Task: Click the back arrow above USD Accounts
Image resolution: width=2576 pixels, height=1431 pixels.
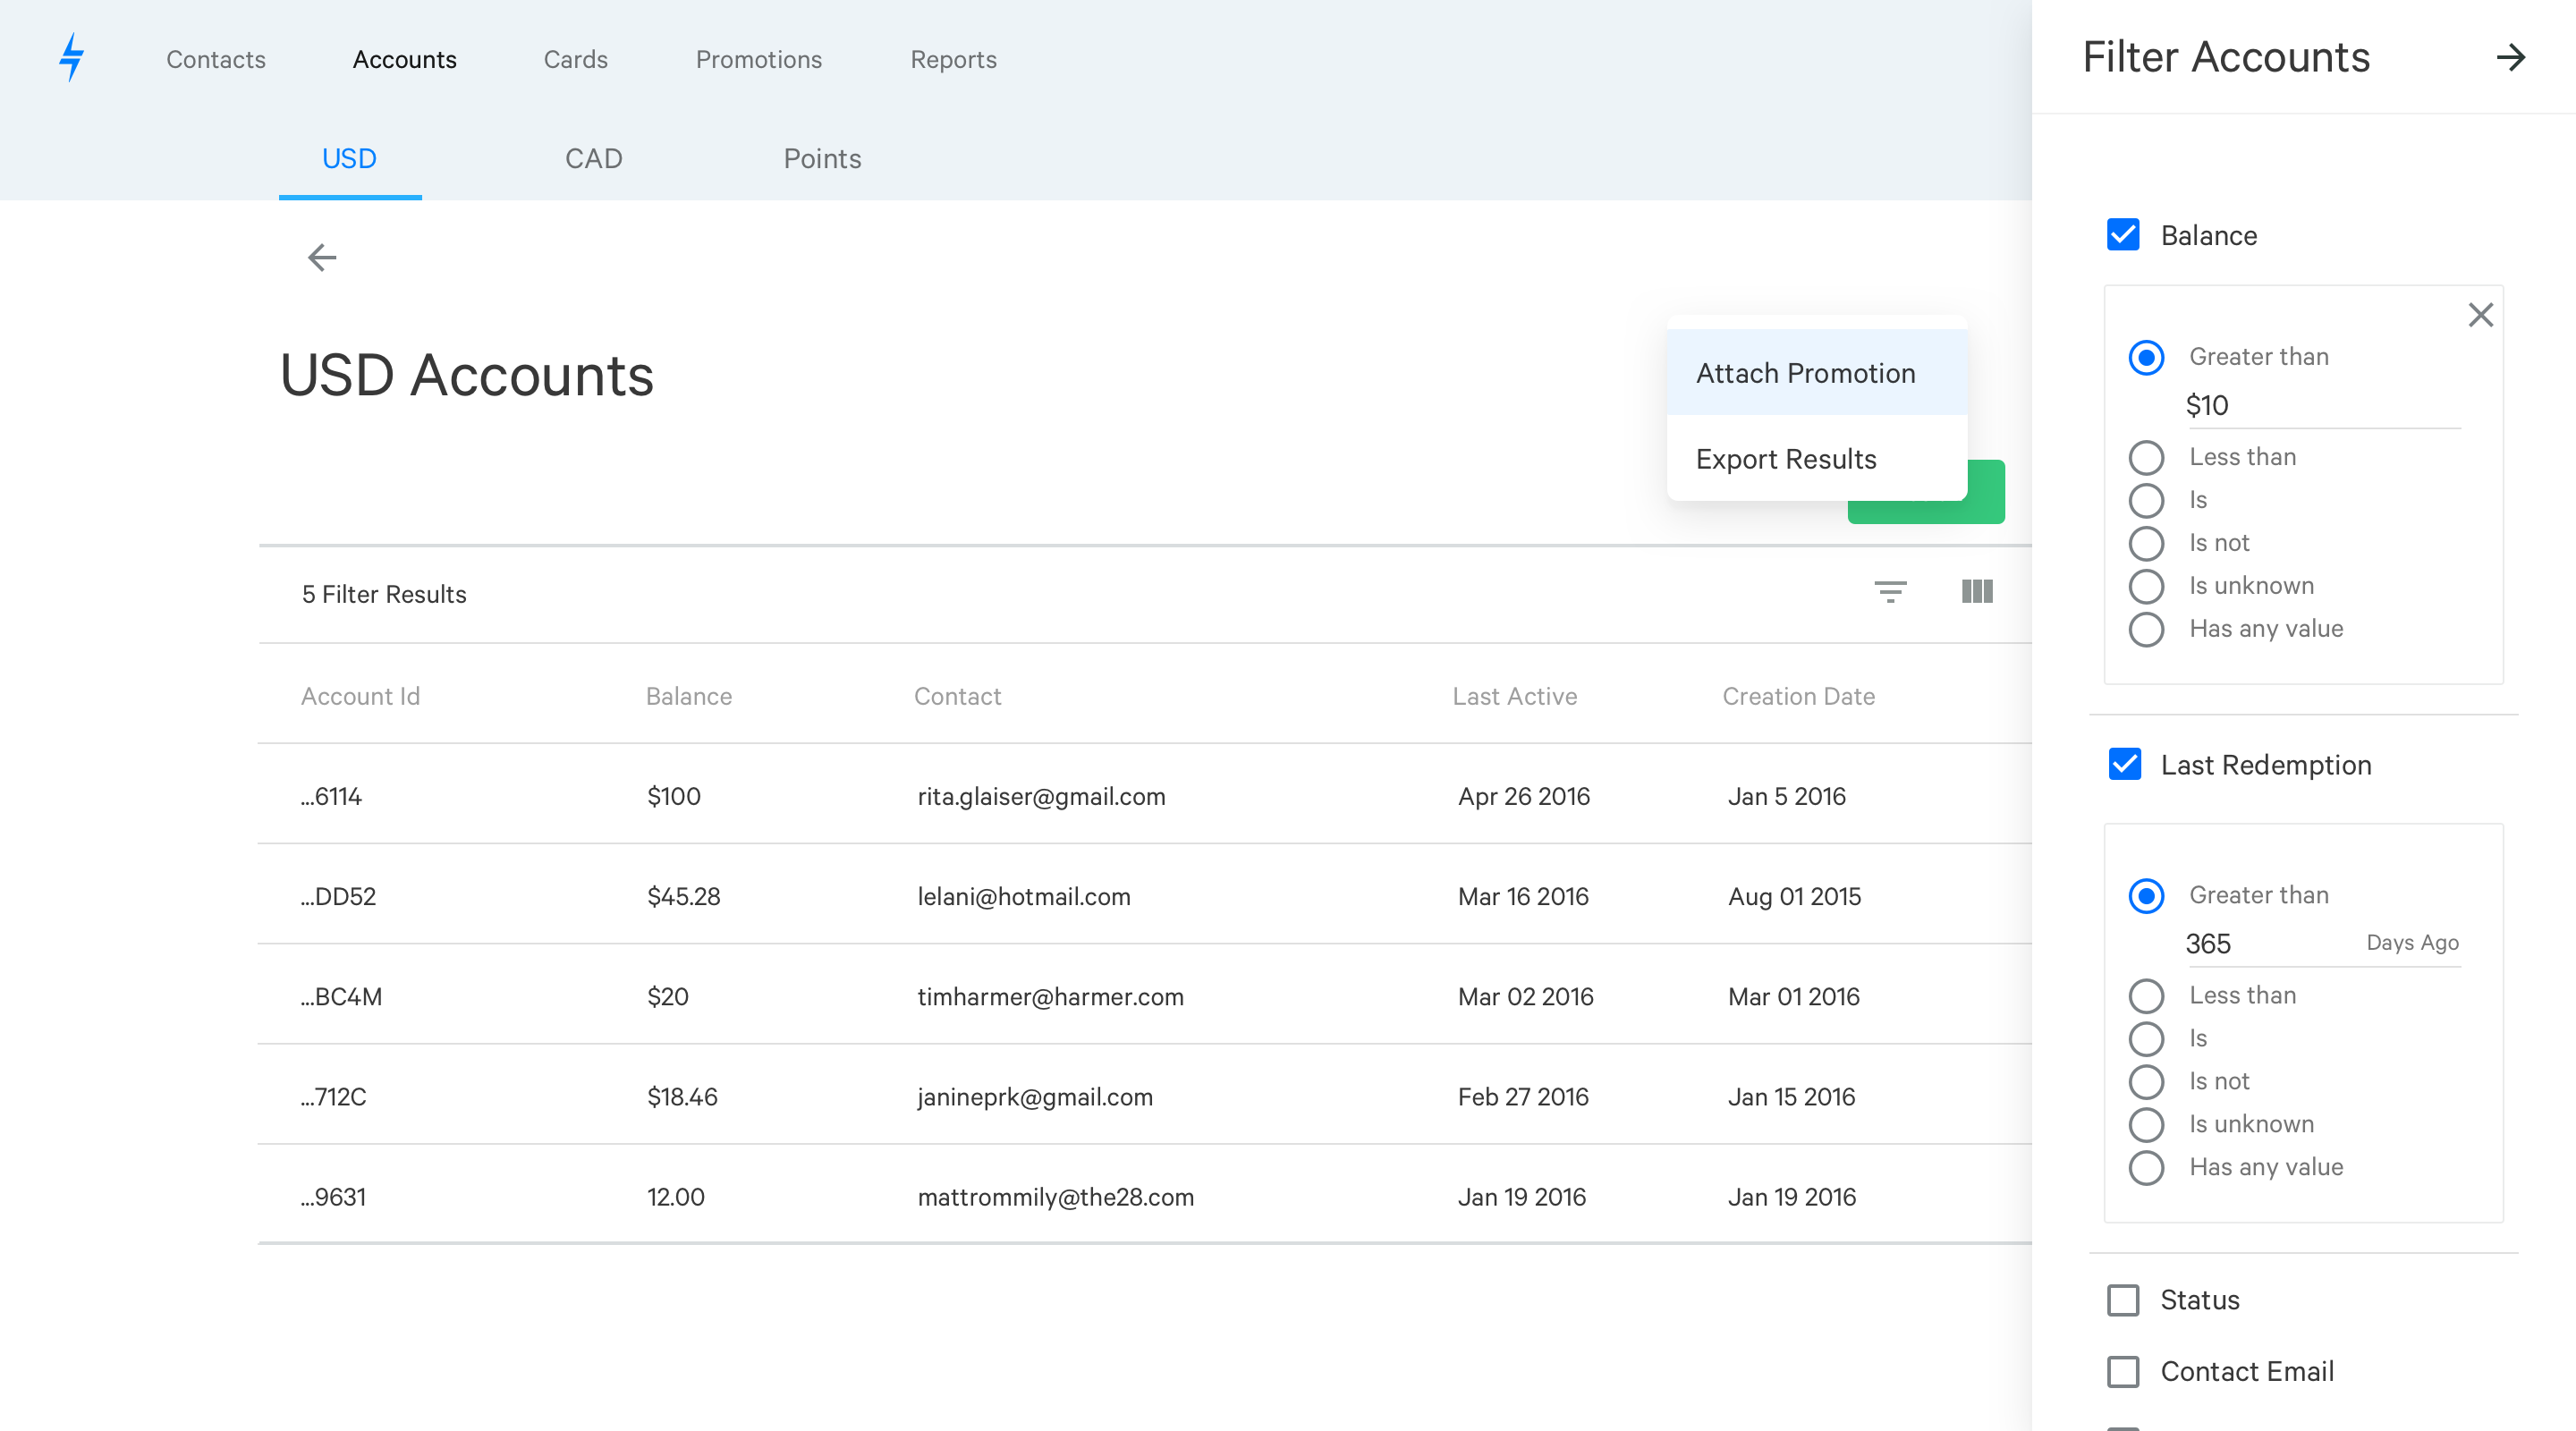Action: pos(321,258)
